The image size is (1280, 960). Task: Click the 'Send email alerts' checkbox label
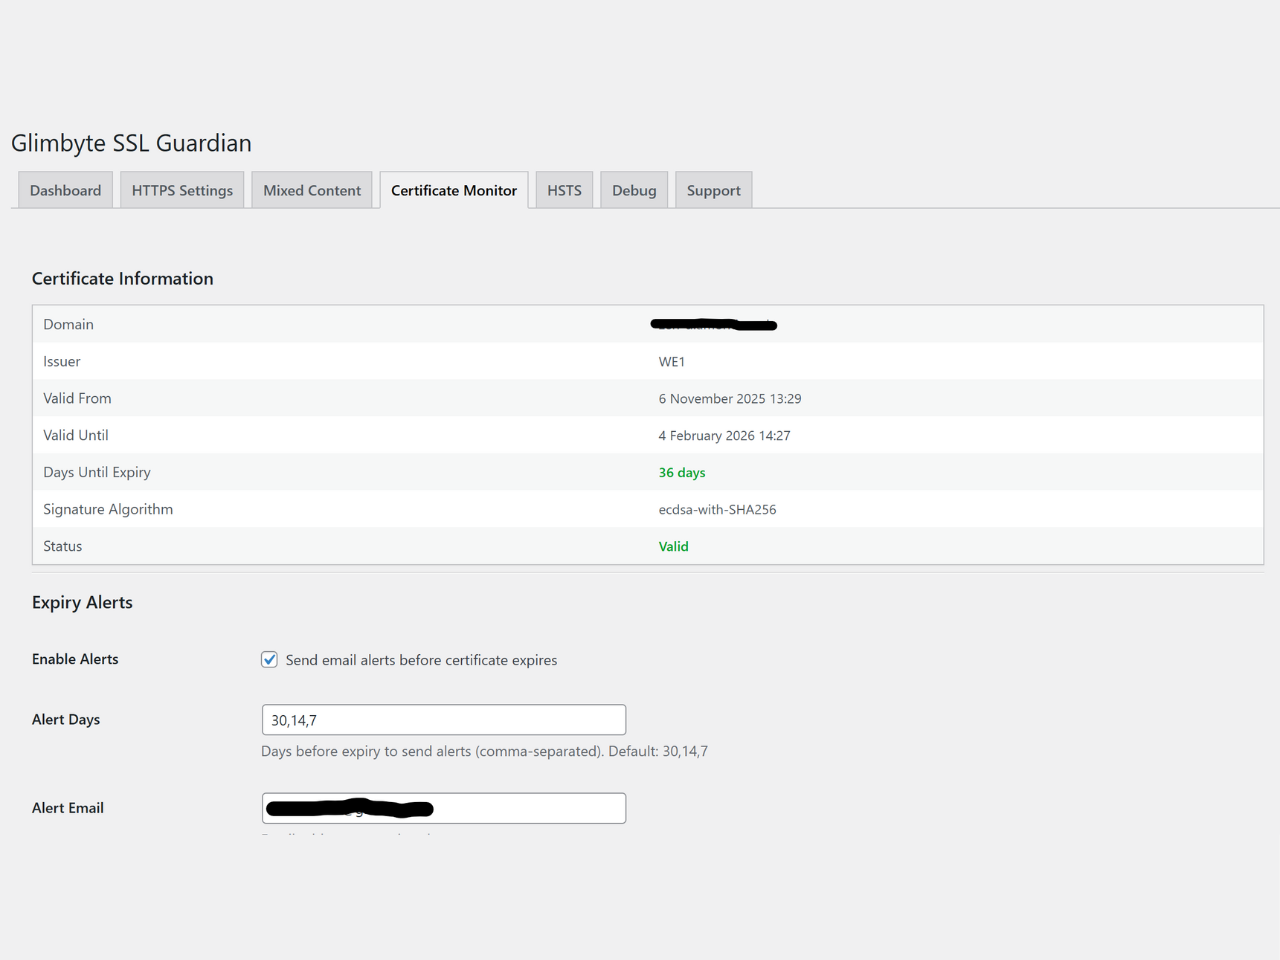click(x=421, y=660)
